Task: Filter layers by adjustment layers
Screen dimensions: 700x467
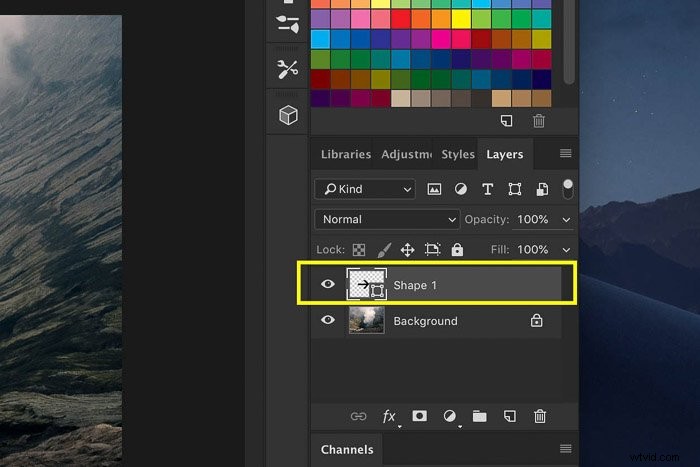Action: (461, 189)
